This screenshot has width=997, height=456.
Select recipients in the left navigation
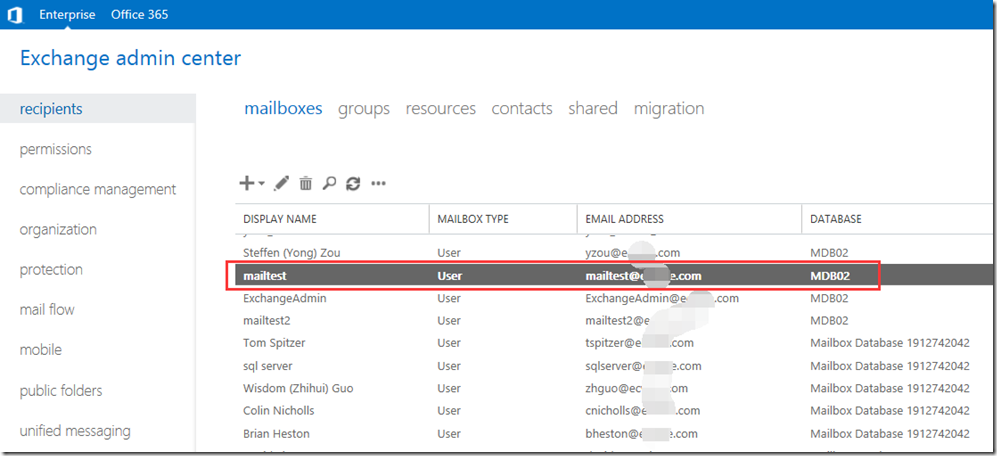tap(98, 109)
